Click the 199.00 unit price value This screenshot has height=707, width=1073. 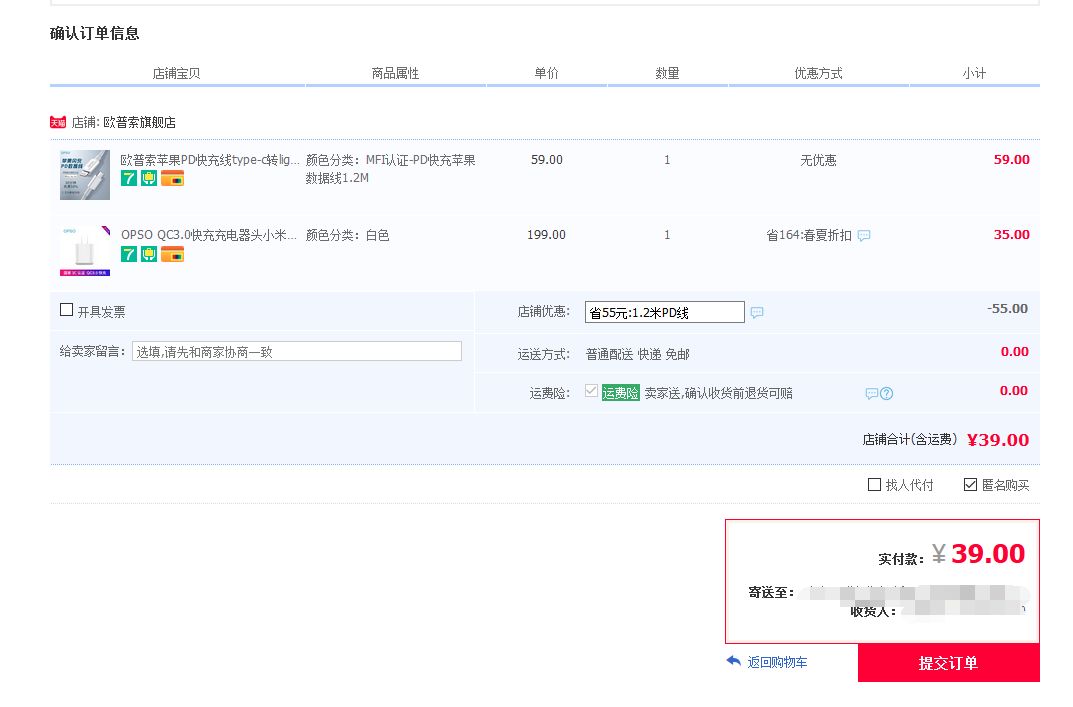(x=546, y=235)
